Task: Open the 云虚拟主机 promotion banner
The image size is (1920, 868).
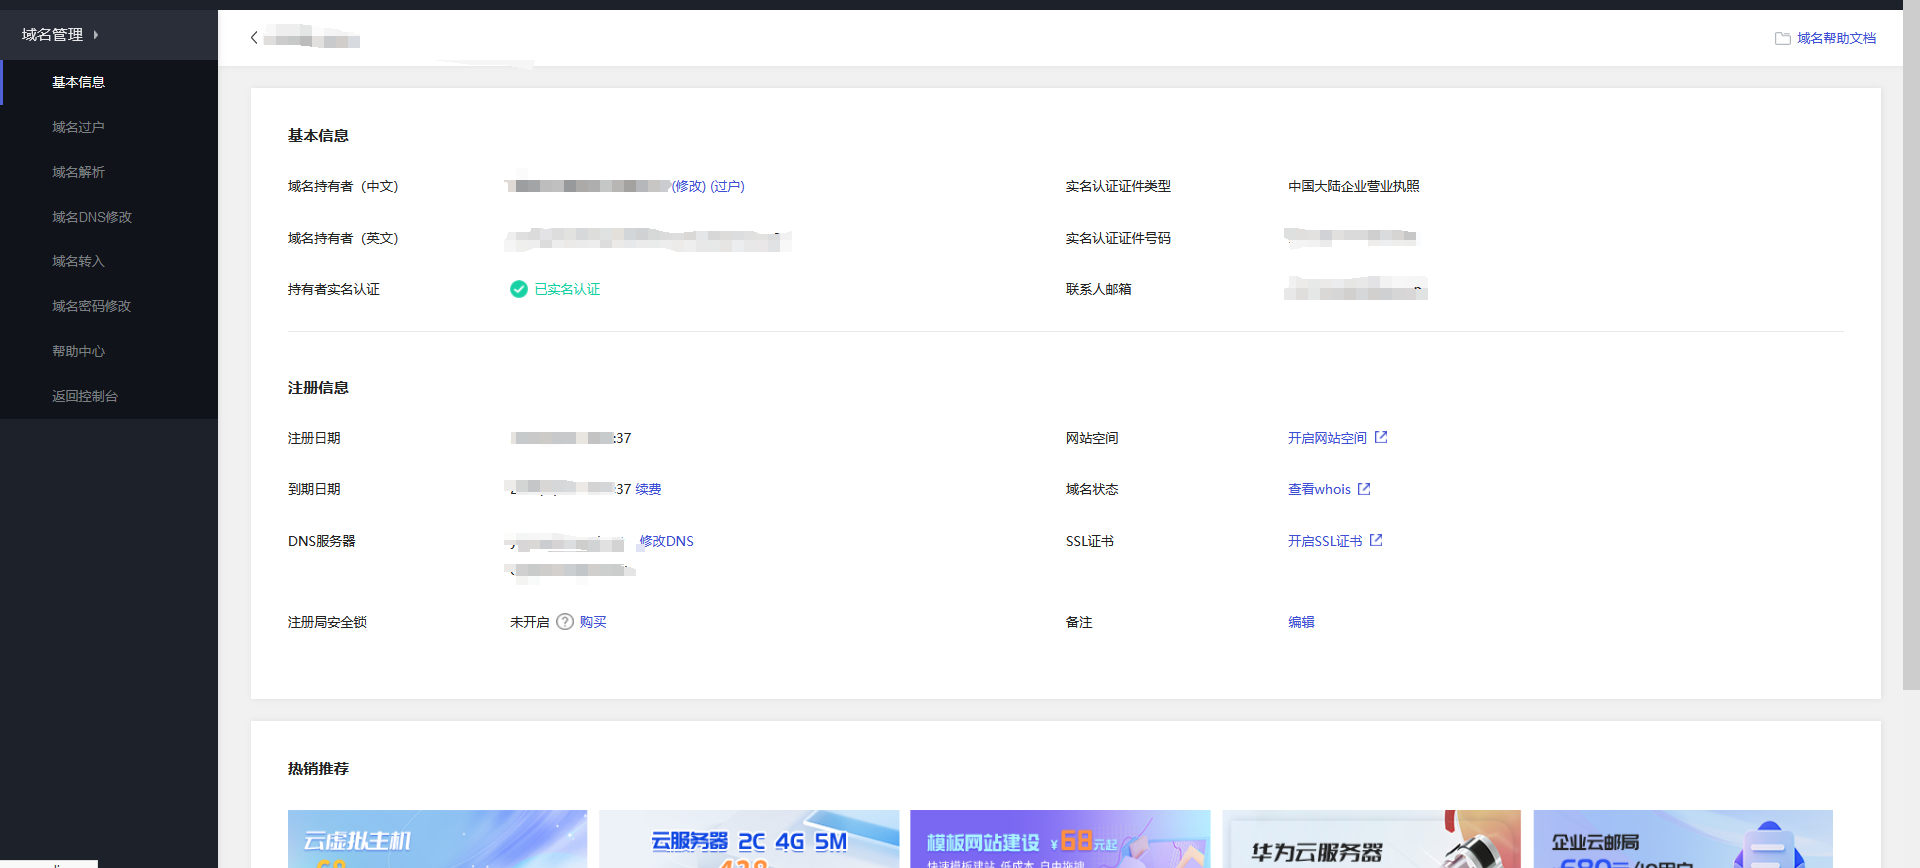Action: 437,839
